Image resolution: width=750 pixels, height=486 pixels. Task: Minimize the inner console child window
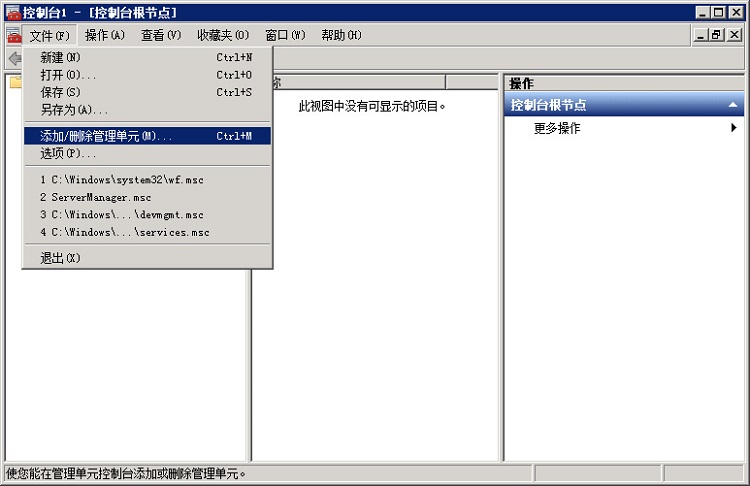[x=700, y=35]
